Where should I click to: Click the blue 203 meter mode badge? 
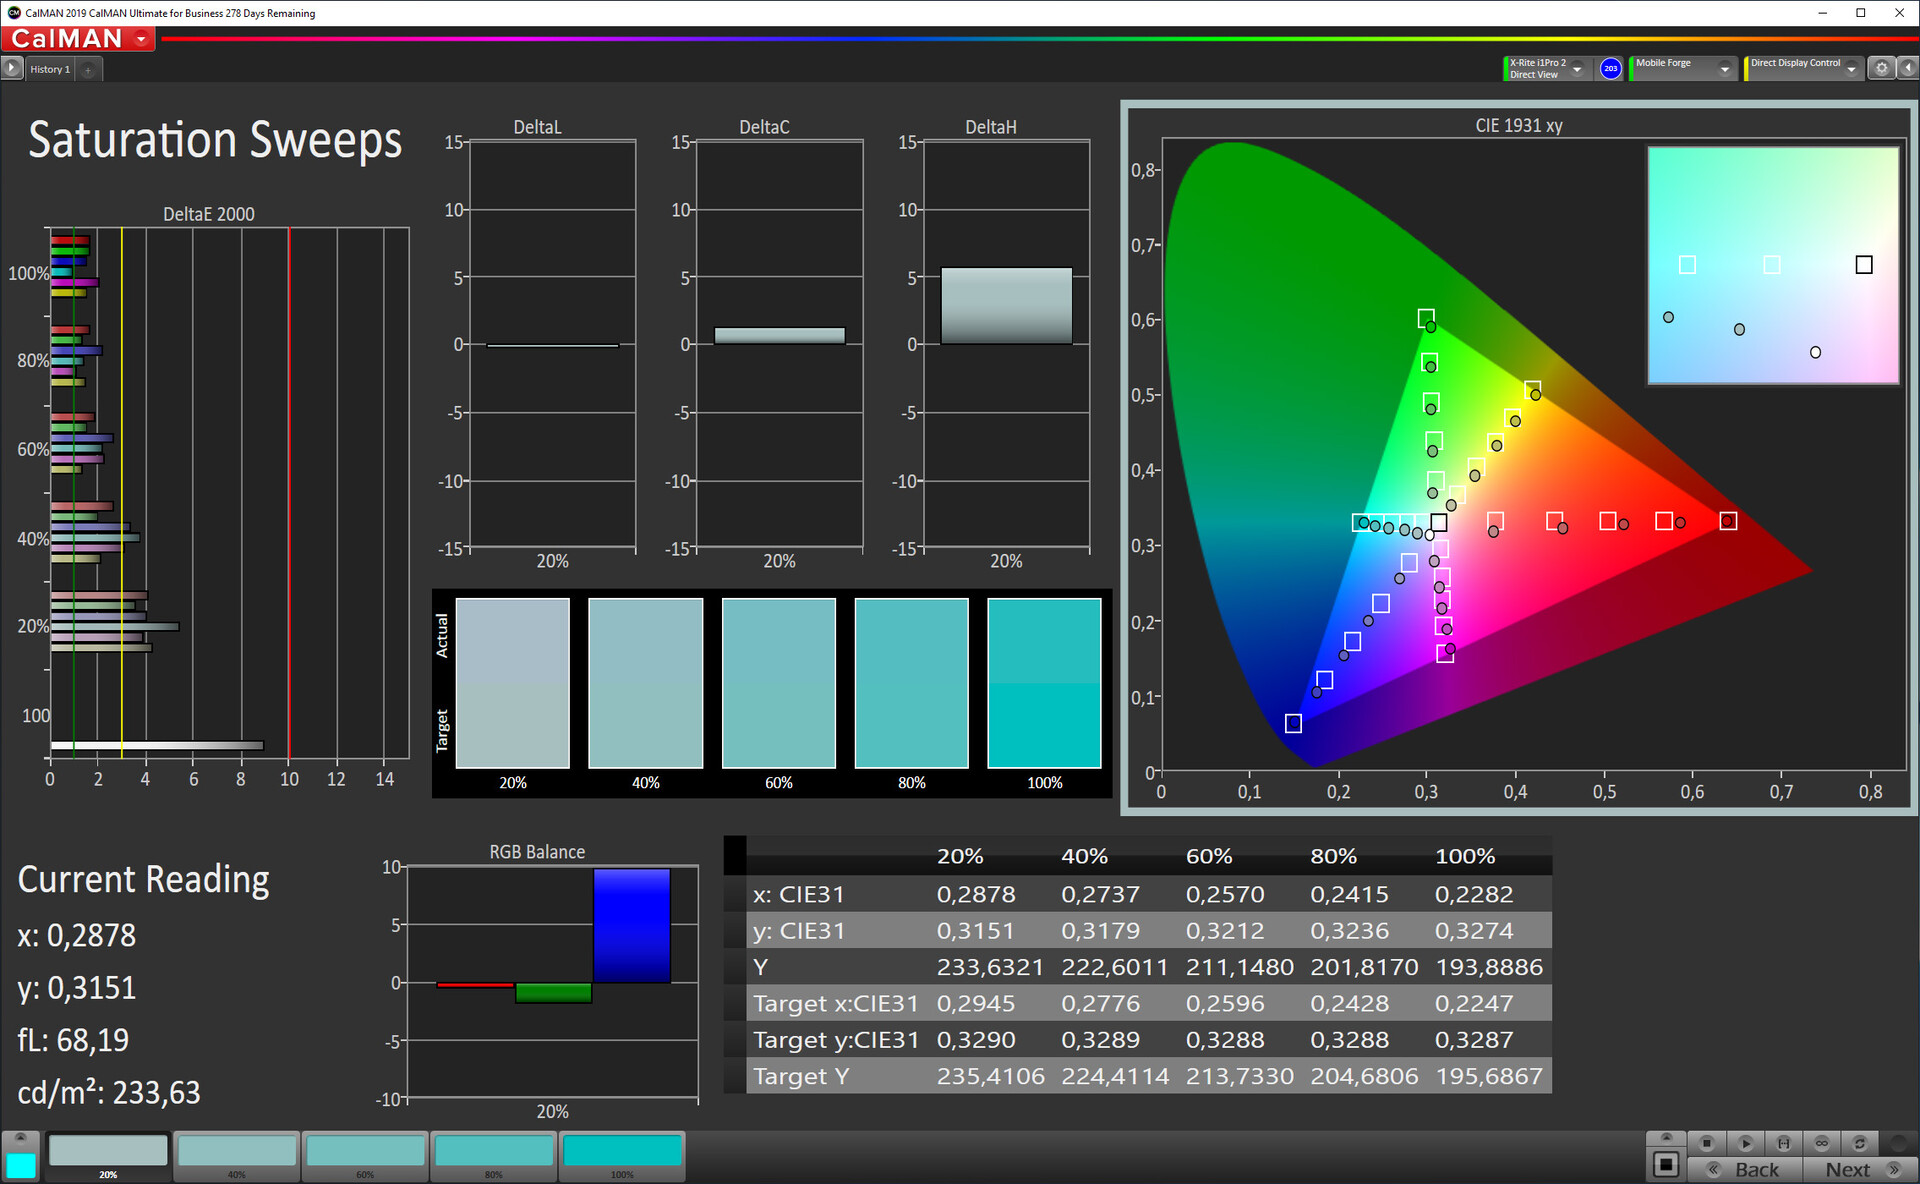click(x=1610, y=68)
